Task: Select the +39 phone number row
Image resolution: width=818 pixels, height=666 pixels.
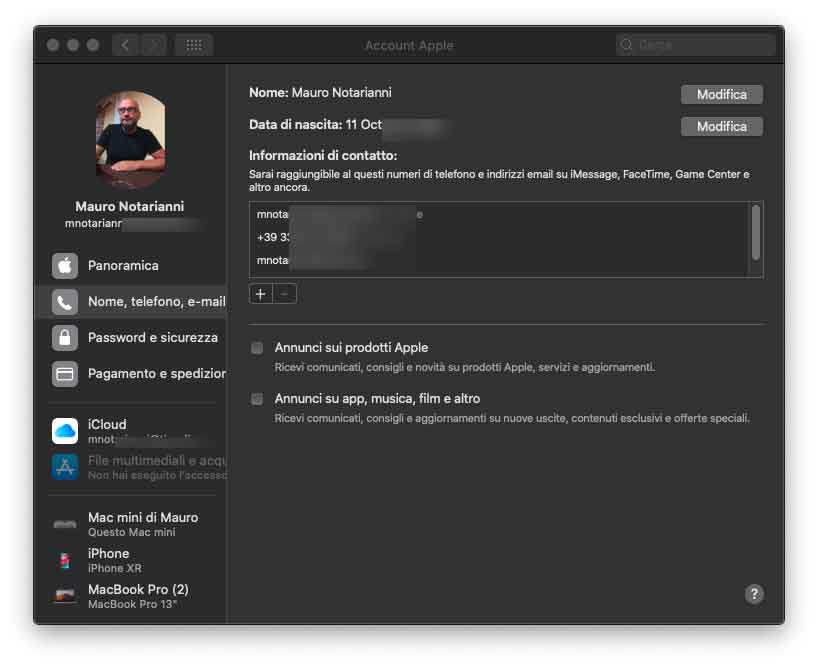Action: point(498,237)
